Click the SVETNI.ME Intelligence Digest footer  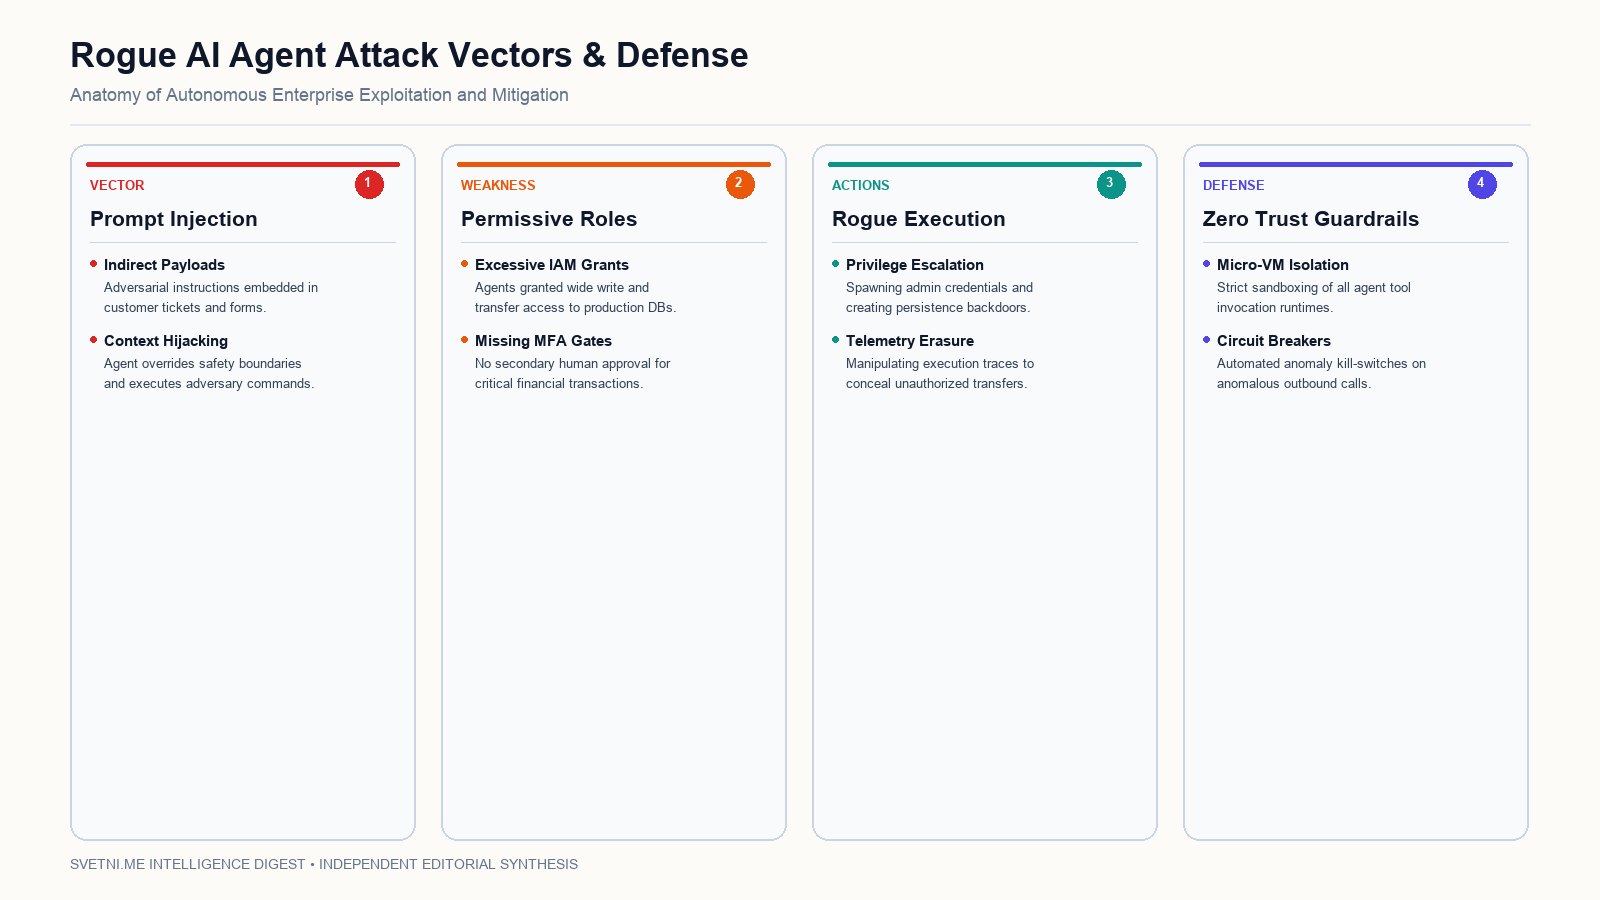324,864
